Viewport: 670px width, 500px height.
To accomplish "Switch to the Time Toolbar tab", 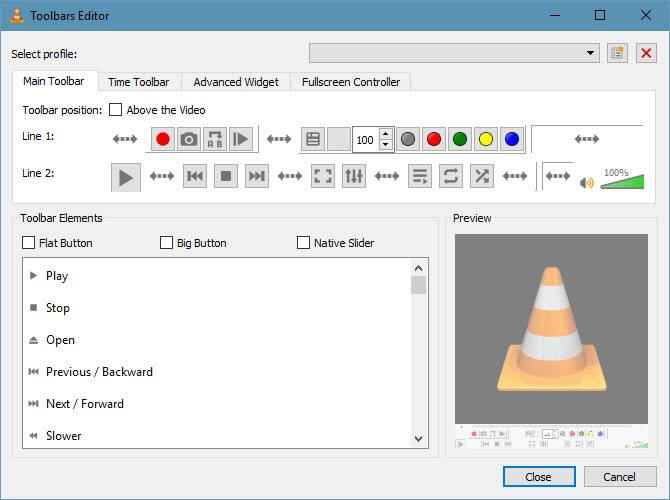I will tap(138, 82).
